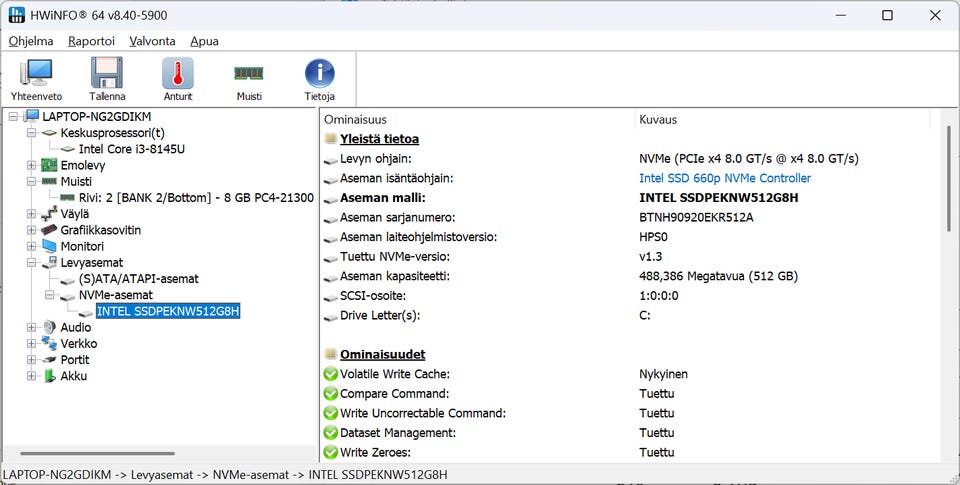Click the Väylä bus icon
Screen dimensions: 960x485
coord(49,214)
